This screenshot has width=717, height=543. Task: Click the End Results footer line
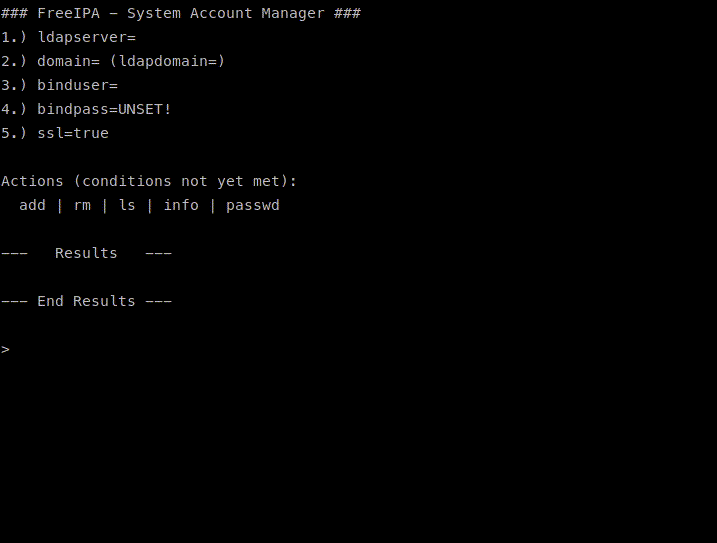86,301
